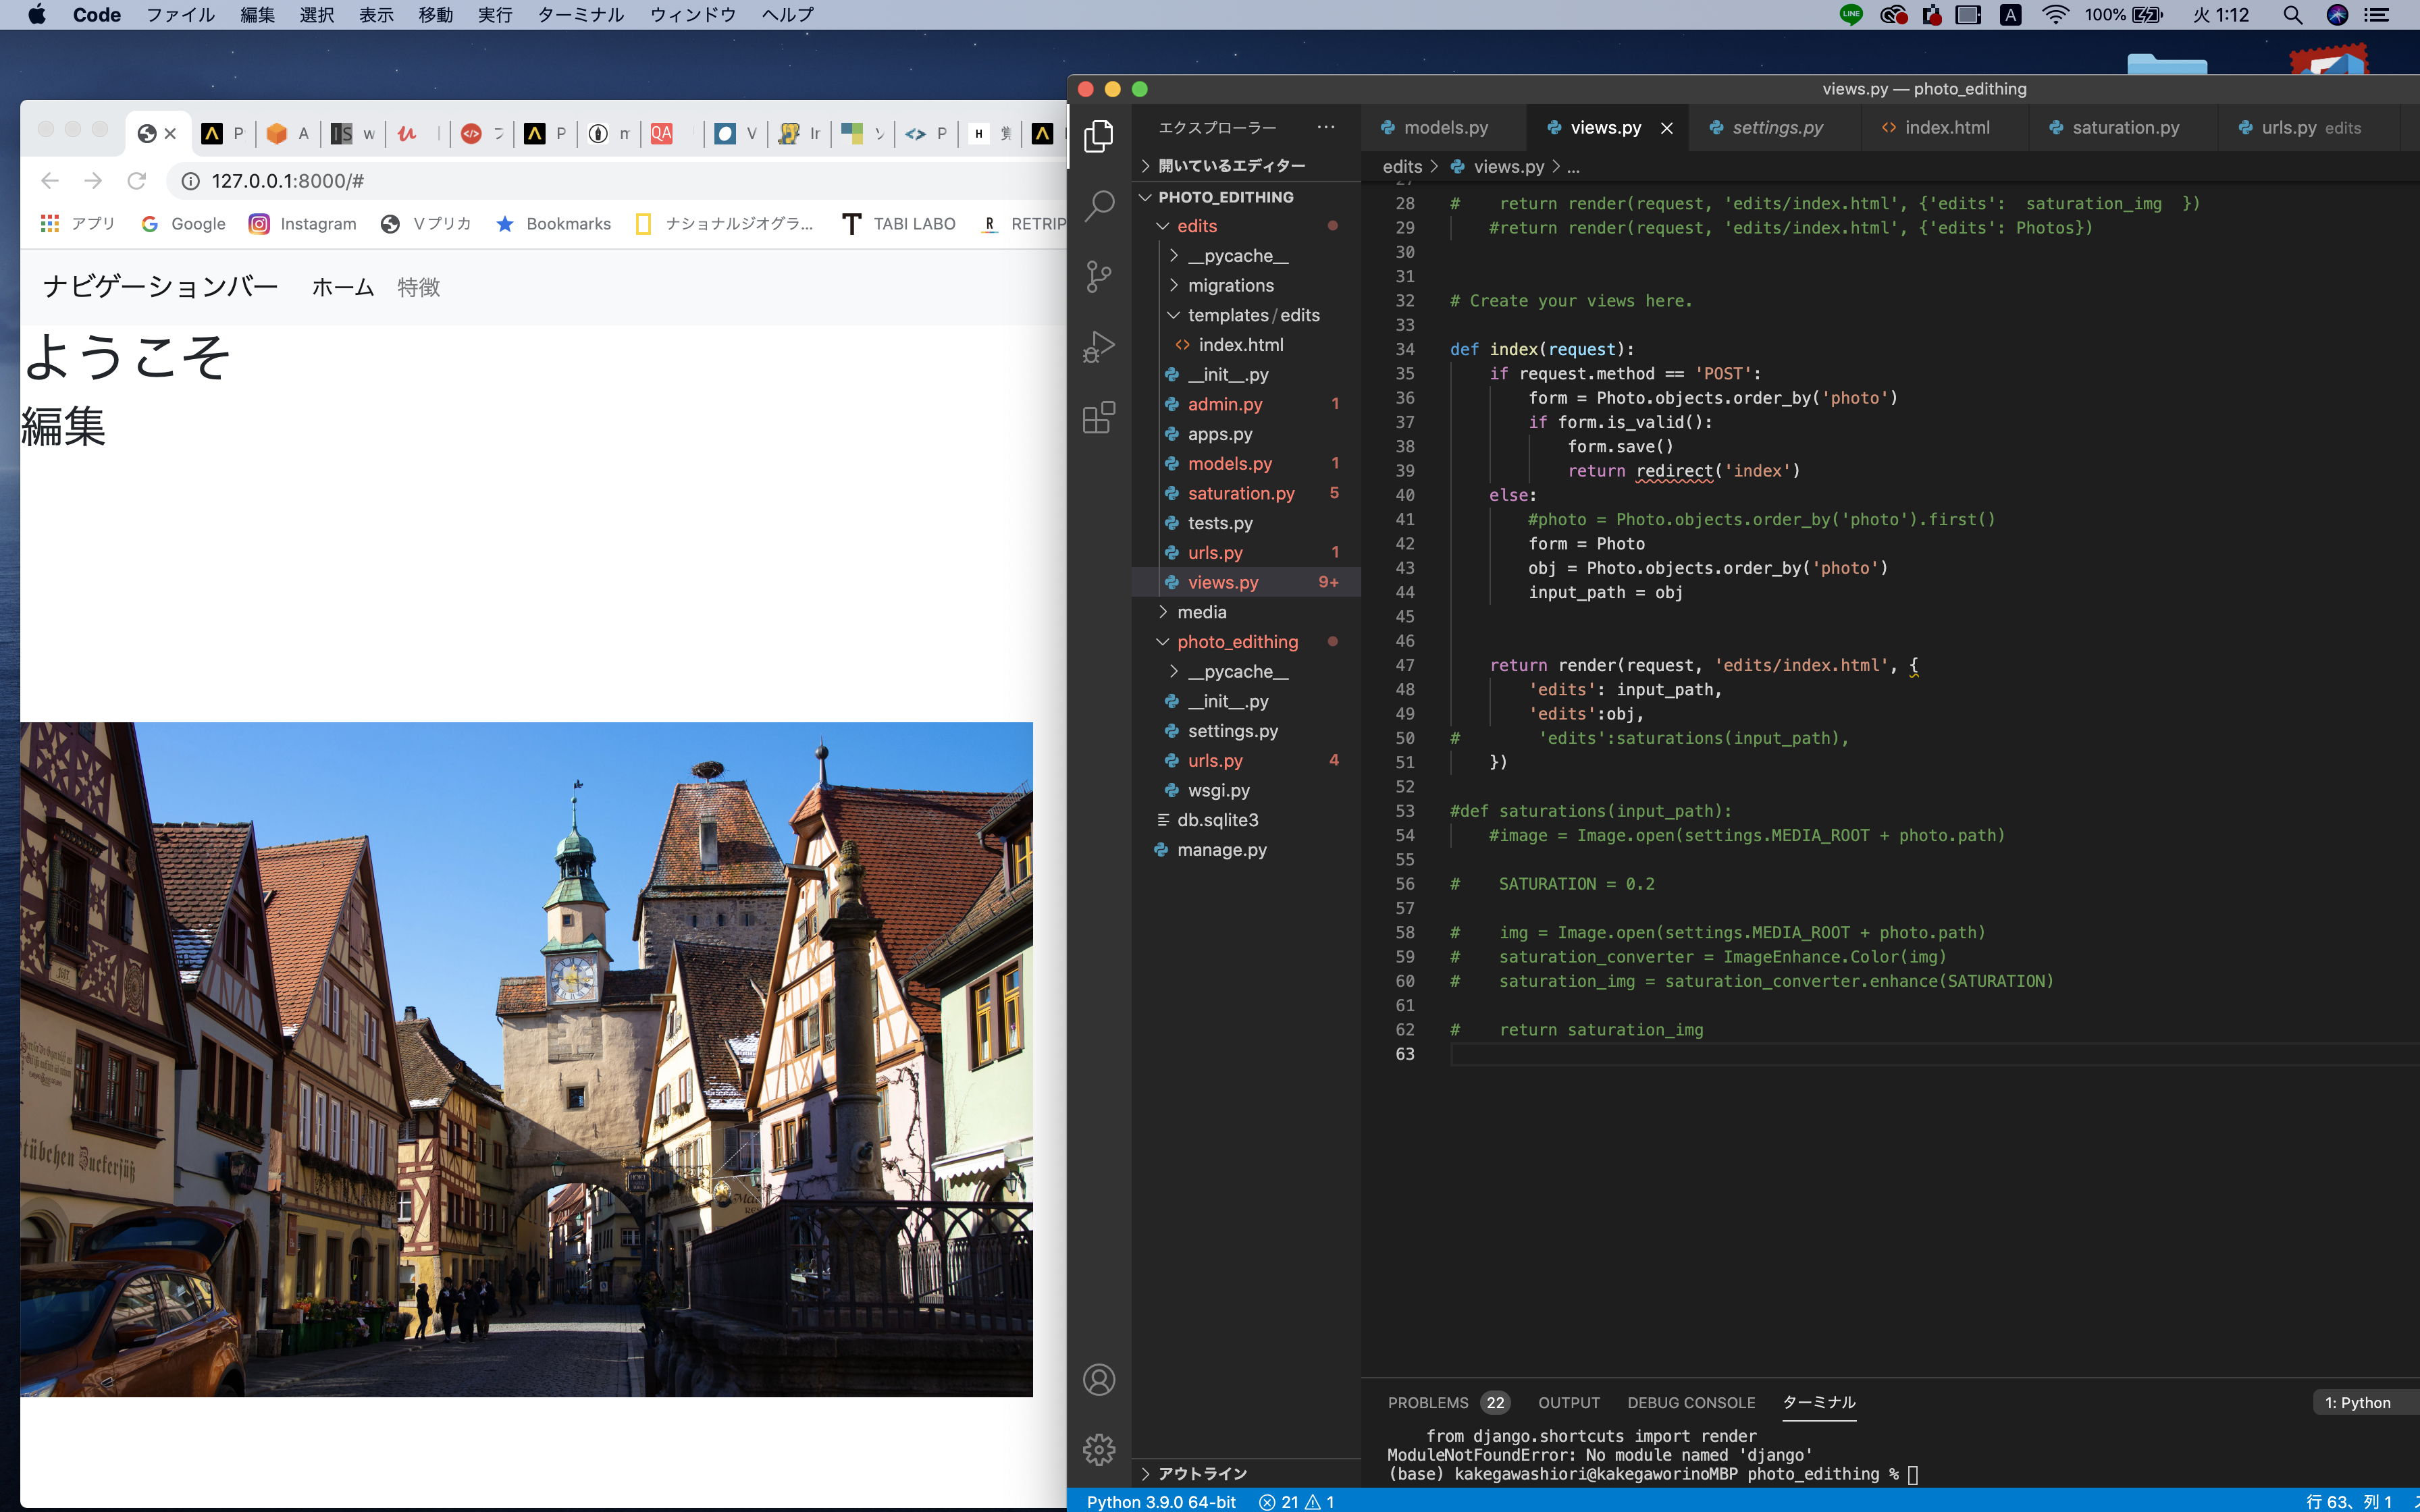Open the Manage gear menu
This screenshot has width=2420, height=1512.
[1098, 1449]
